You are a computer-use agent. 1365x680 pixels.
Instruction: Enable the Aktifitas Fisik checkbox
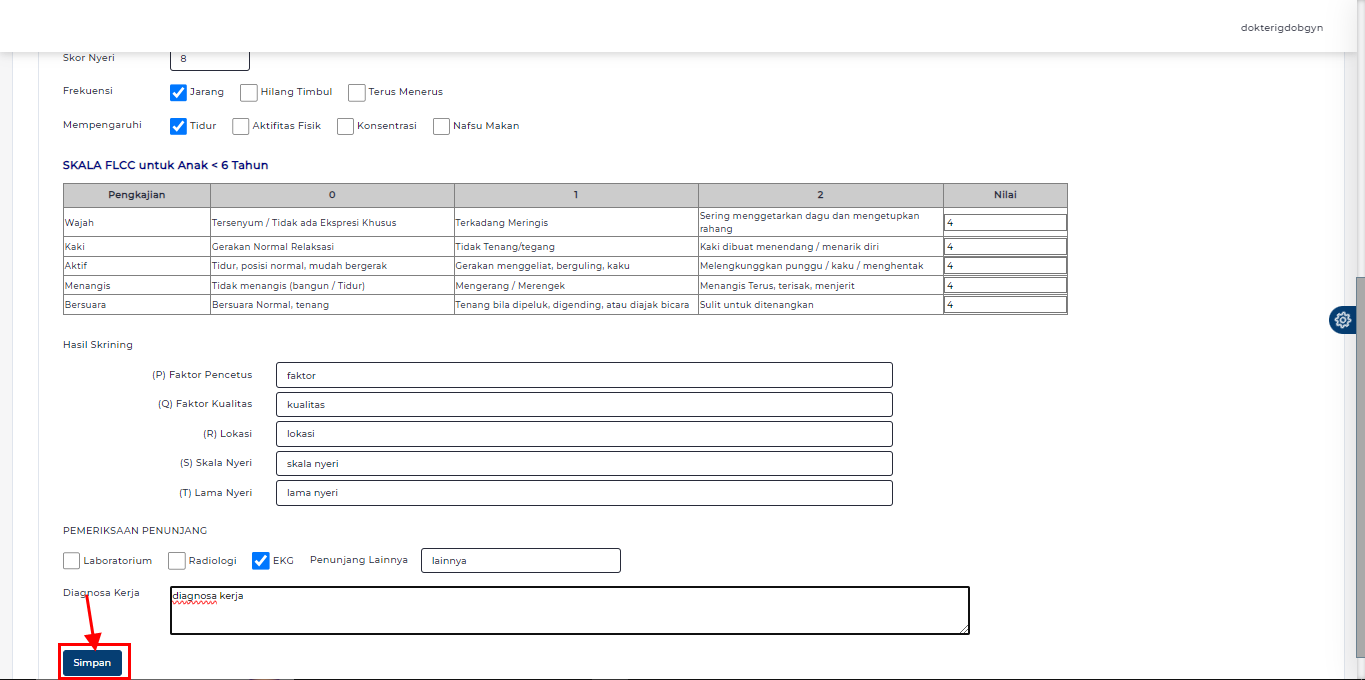(x=240, y=126)
